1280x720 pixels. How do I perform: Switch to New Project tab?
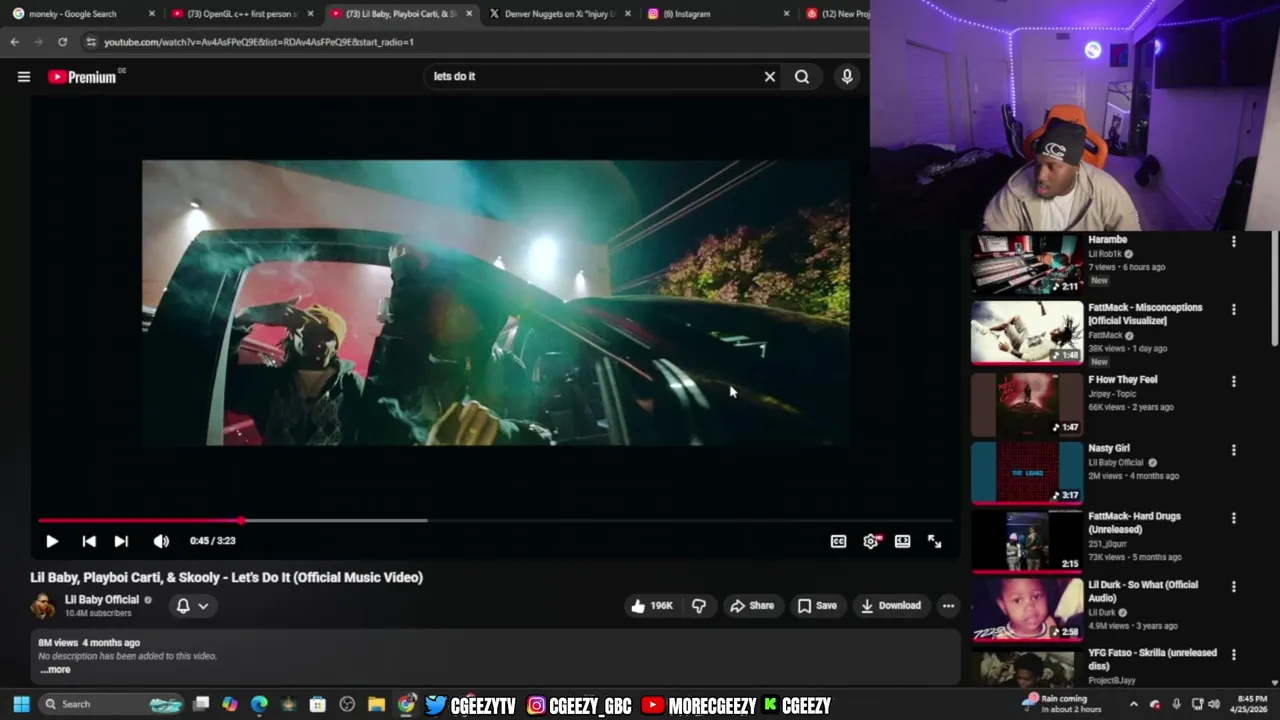[x=836, y=14]
